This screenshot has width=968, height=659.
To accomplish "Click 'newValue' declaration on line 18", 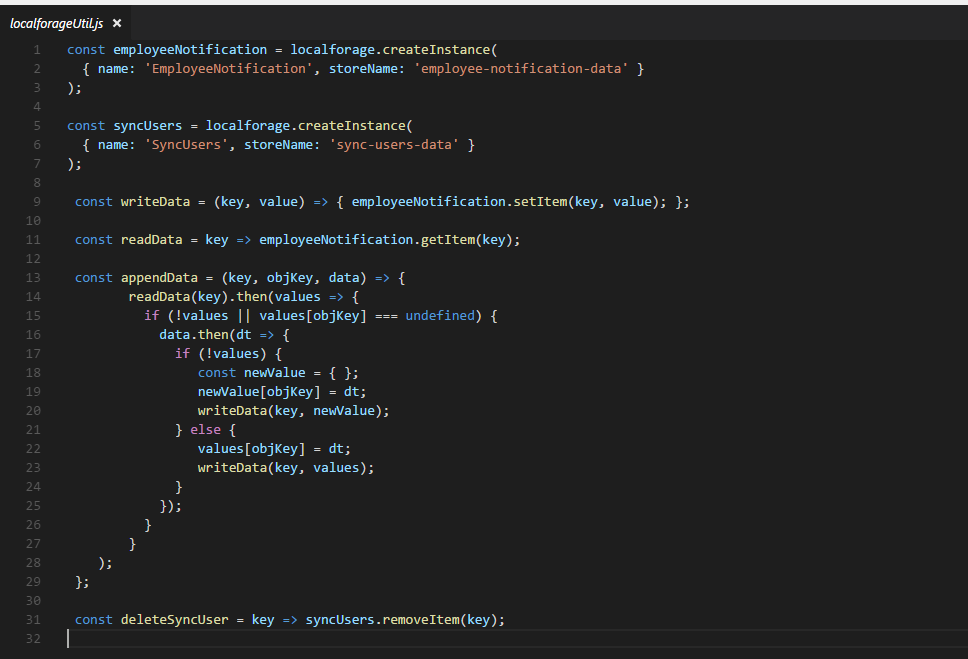I will tap(275, 373).
